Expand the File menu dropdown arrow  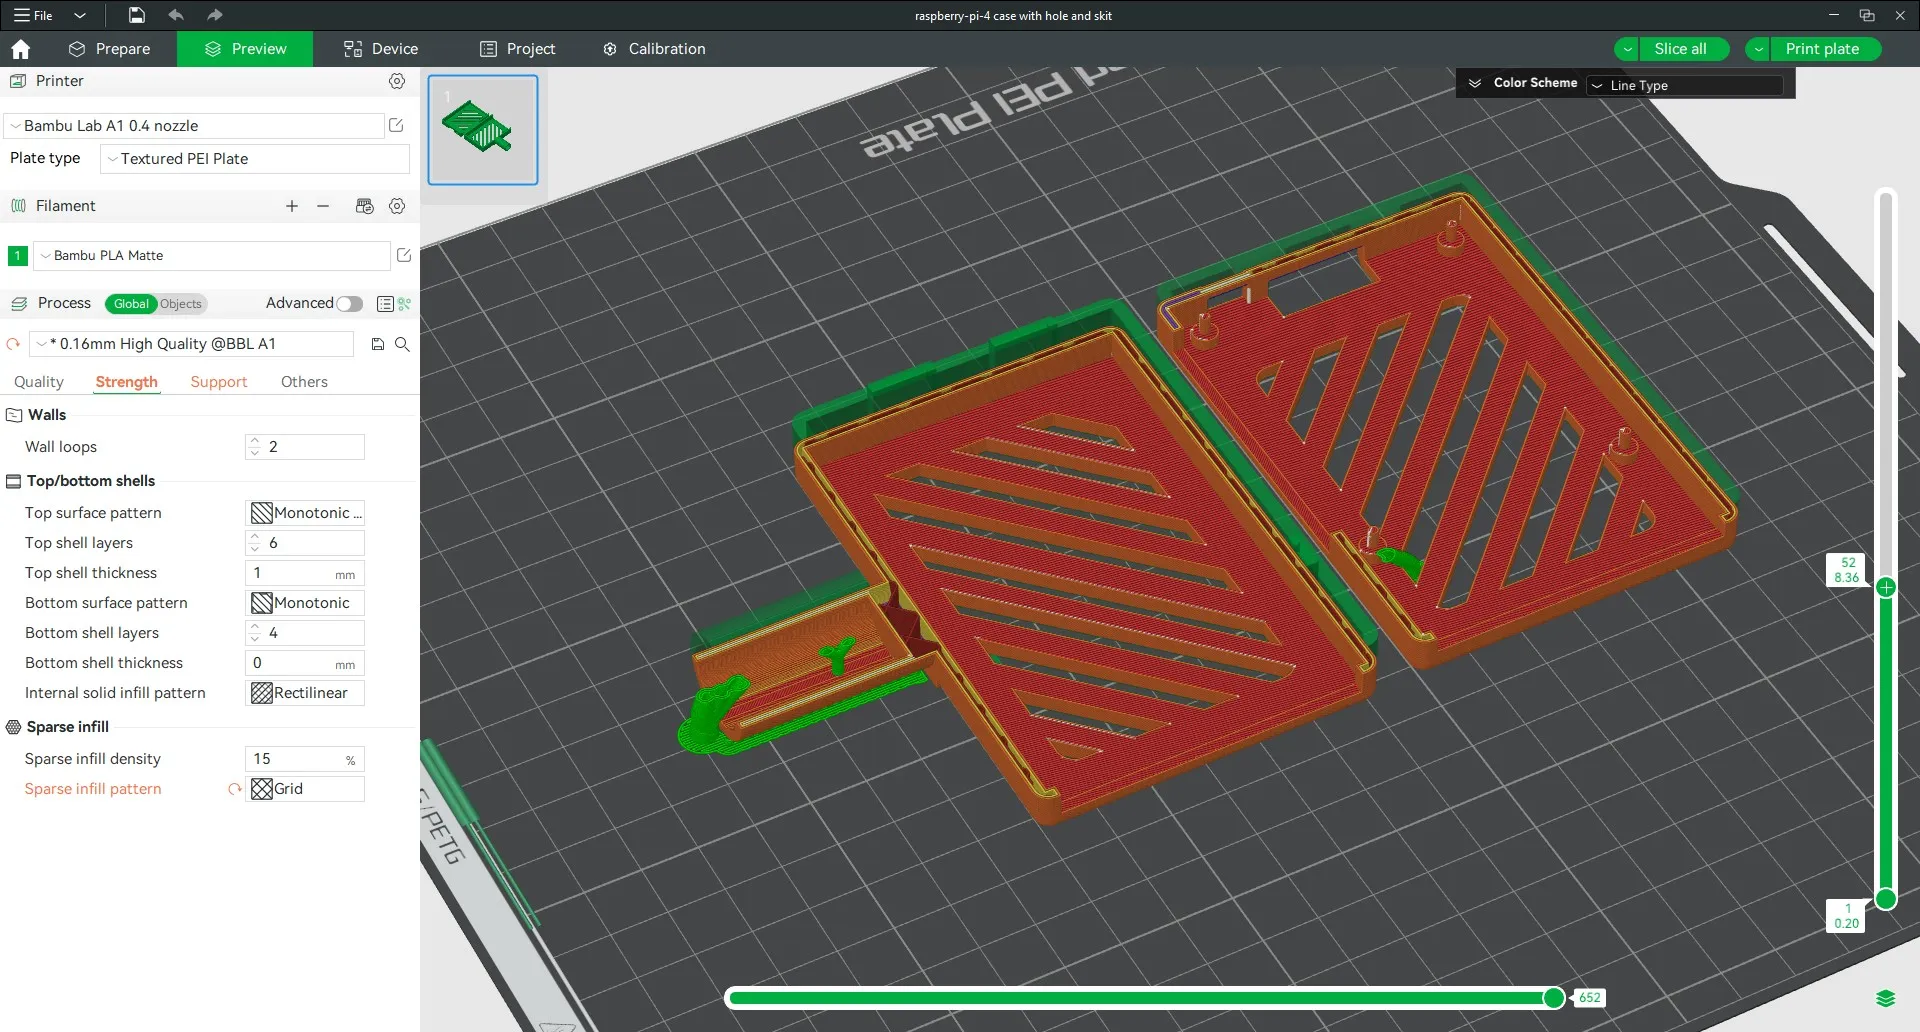coord(80,15)
